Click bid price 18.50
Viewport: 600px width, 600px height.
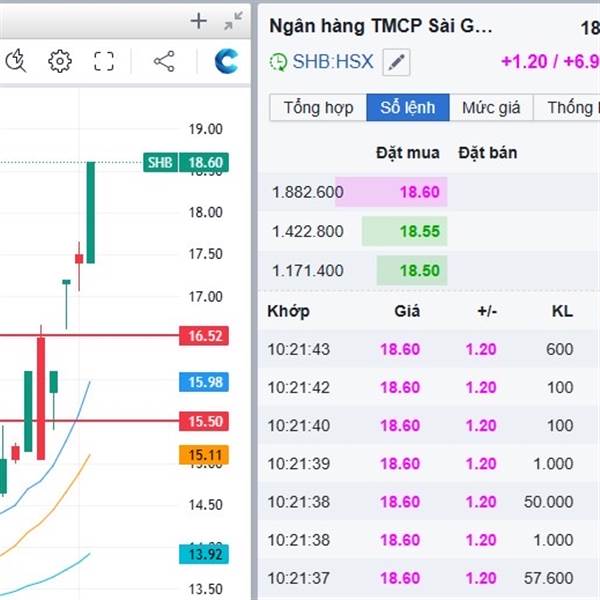(420, 271)
